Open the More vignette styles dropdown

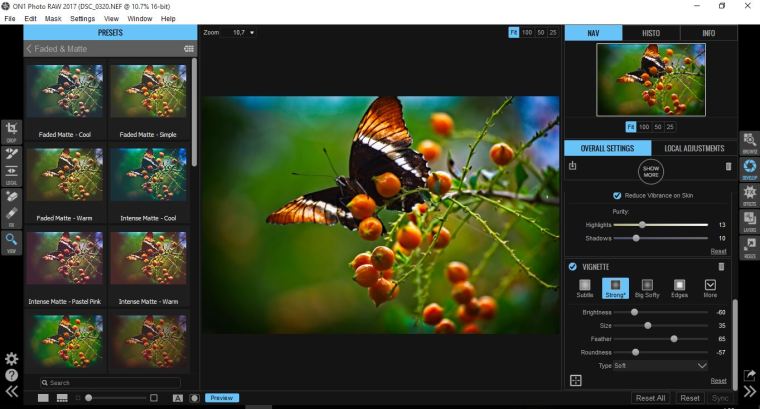coord(710,288)
